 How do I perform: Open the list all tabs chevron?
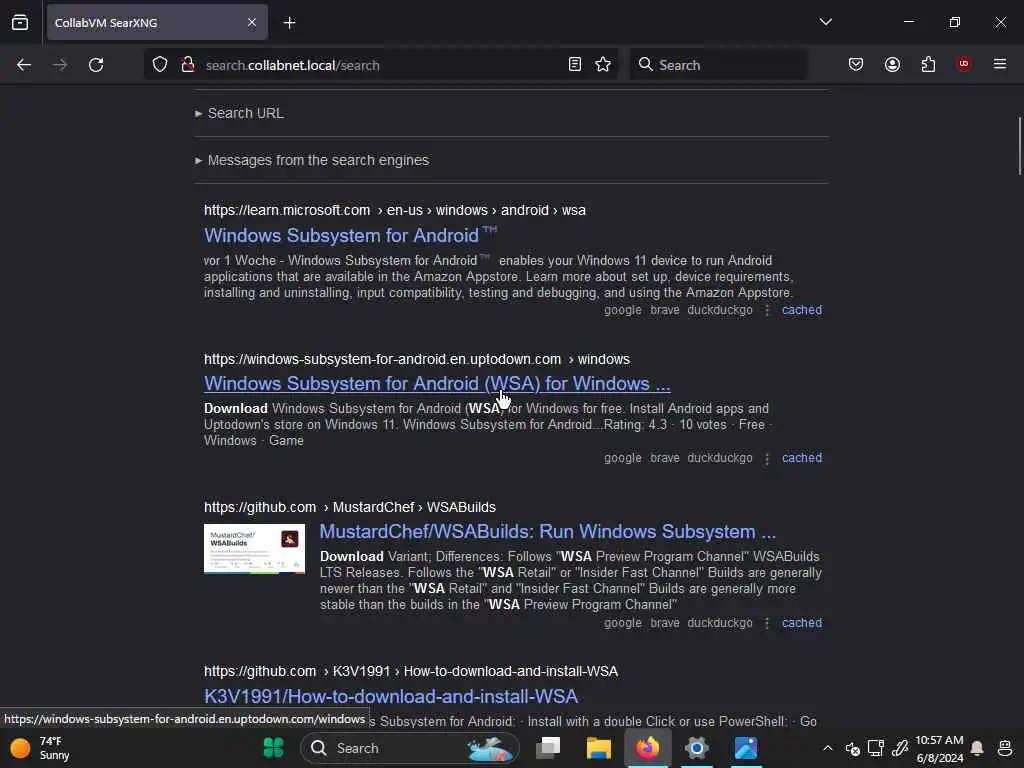(825, 22)
